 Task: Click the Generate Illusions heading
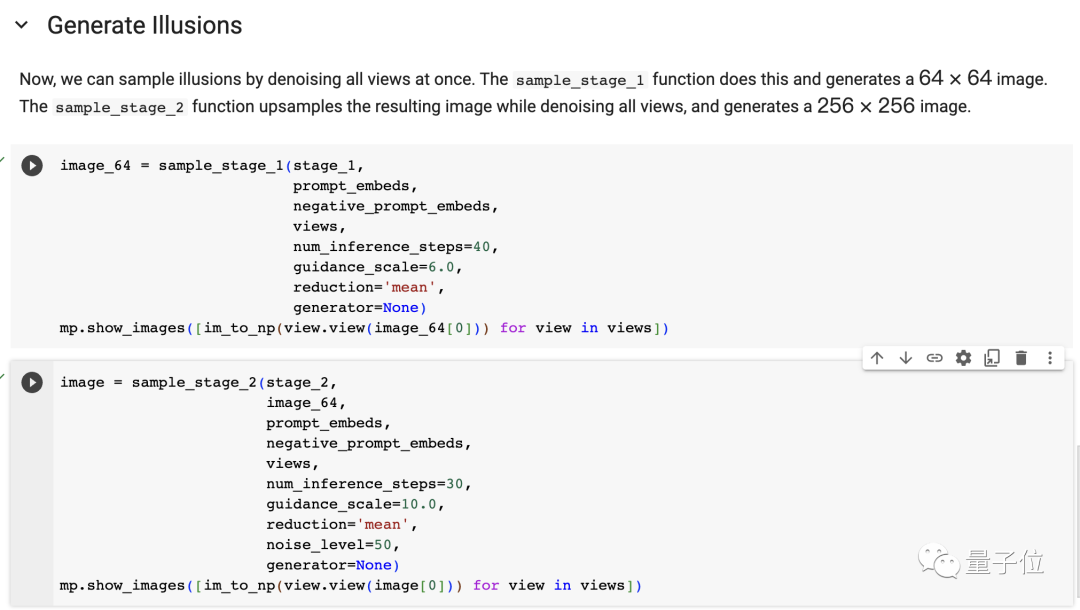[x=144, y=25]
